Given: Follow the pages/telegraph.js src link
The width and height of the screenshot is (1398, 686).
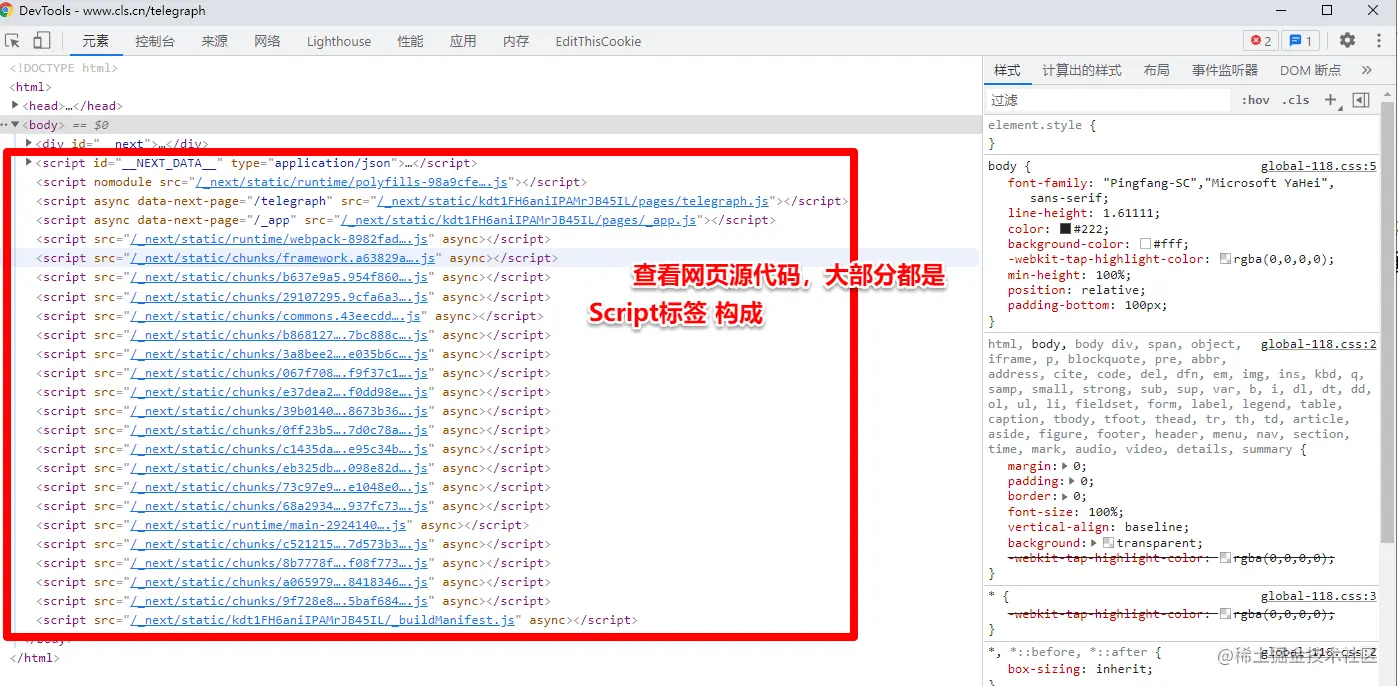Looking at the screenshot, I should point(574,201).
